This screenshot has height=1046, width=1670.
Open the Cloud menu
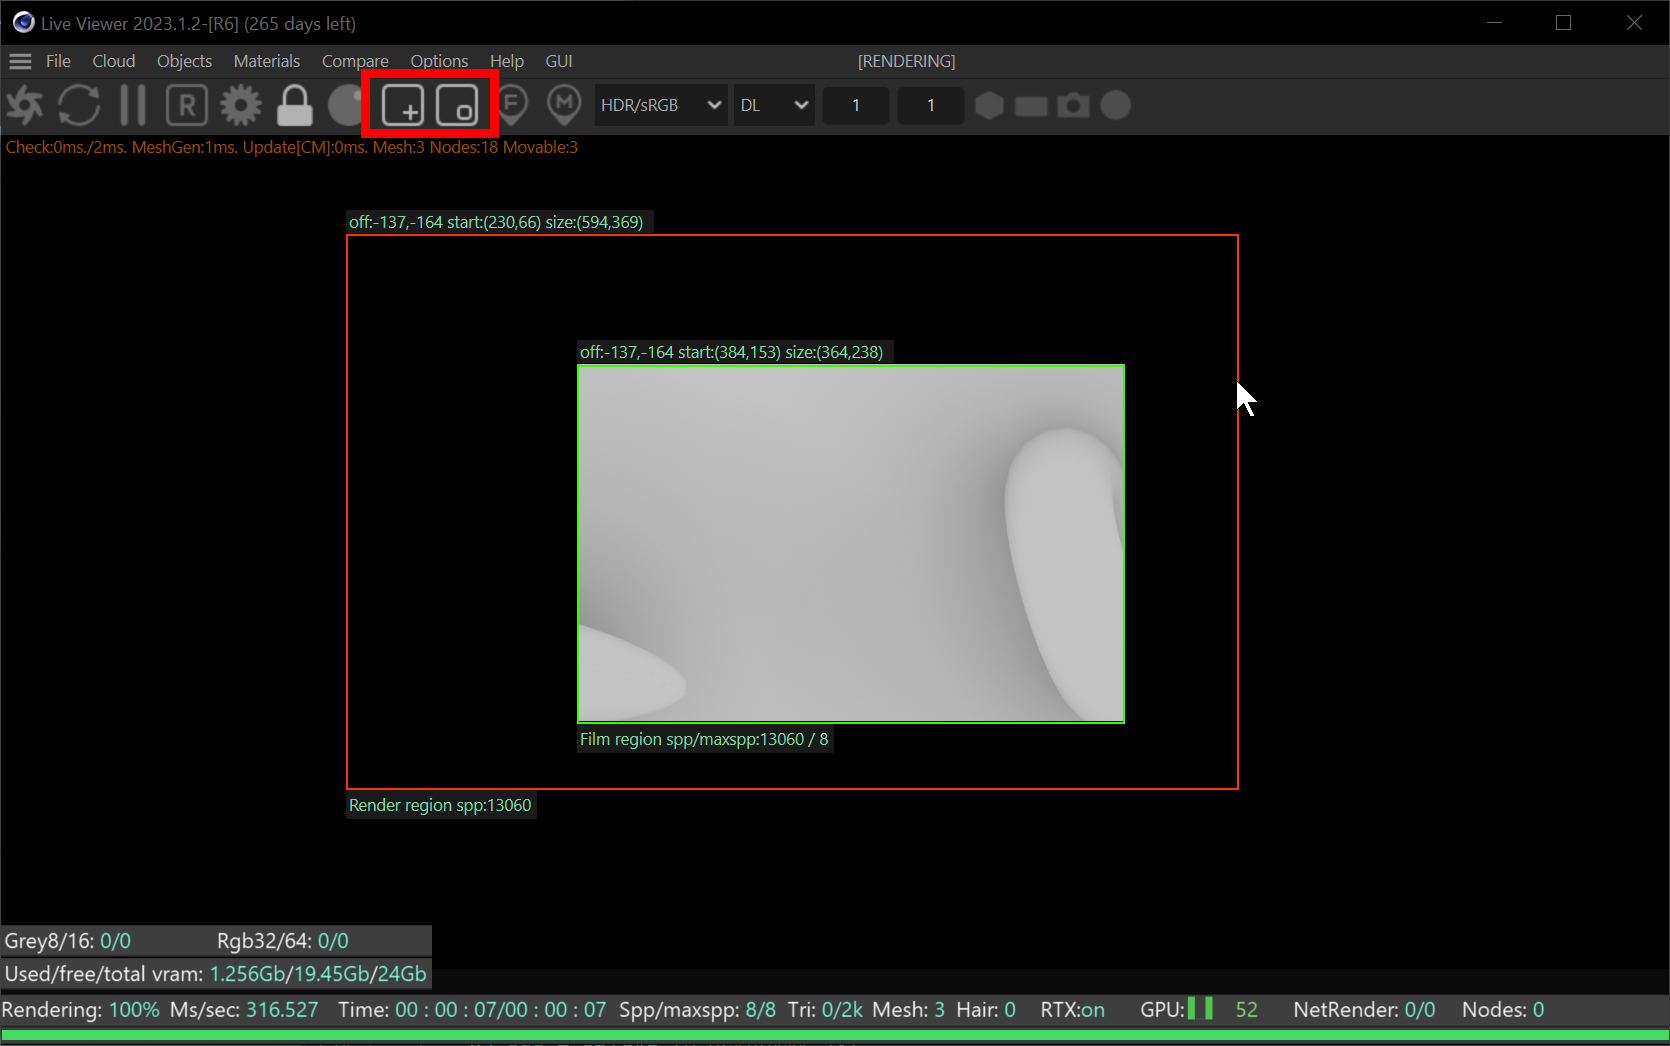114,61
